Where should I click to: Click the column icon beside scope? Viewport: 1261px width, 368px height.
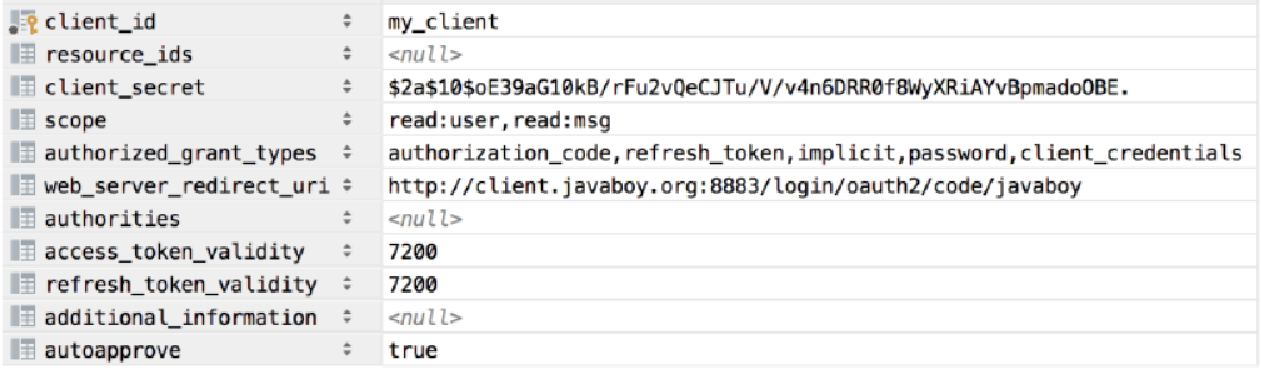point(21,120)
